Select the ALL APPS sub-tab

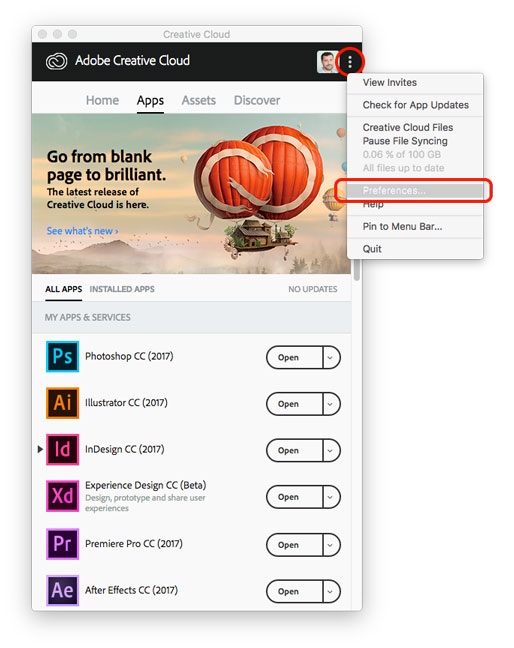pos(64,289)
